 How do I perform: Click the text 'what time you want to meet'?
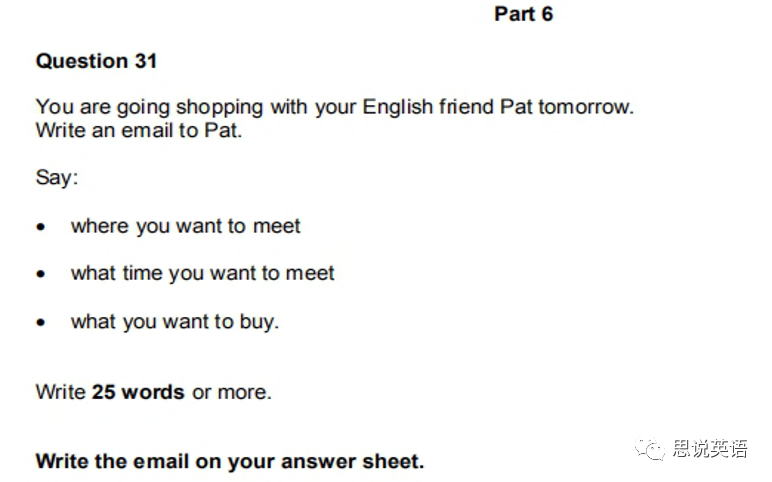[202, 273]
